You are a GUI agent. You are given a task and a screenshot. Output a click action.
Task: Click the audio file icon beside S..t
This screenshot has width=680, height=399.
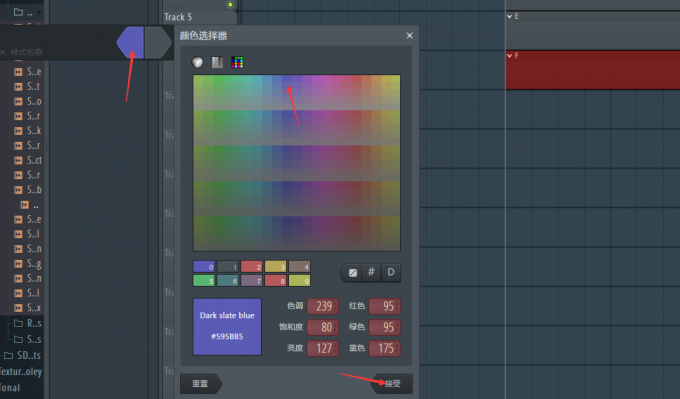click(x=18, y=86)
